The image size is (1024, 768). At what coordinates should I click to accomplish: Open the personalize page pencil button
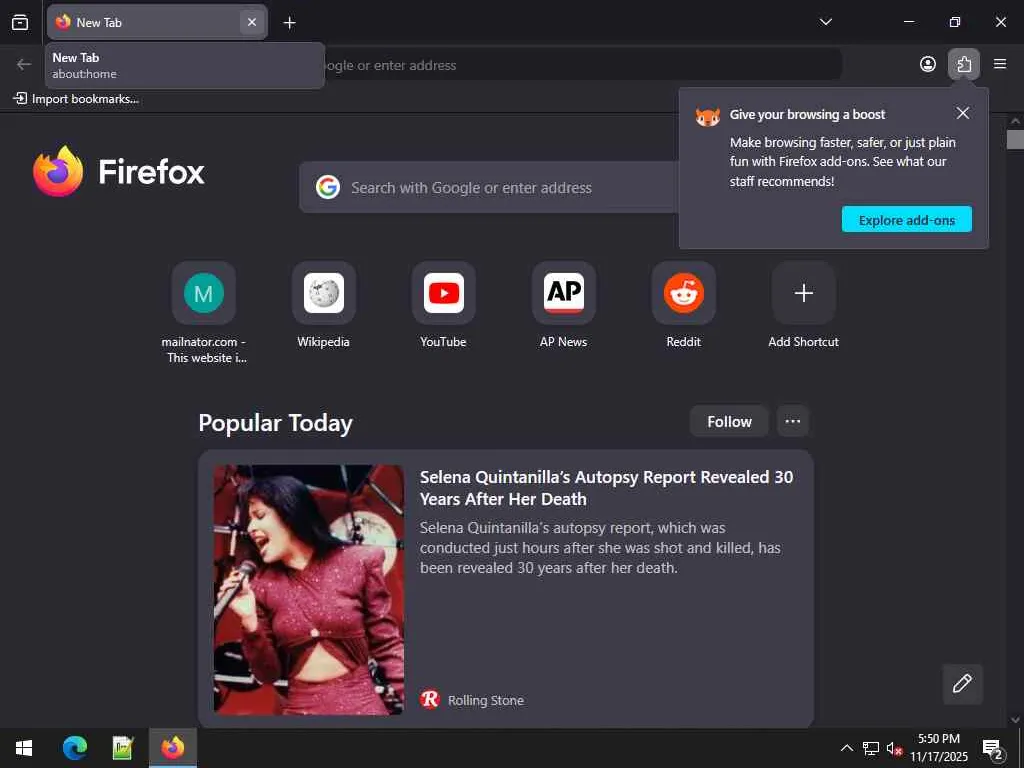coord(962,684)
